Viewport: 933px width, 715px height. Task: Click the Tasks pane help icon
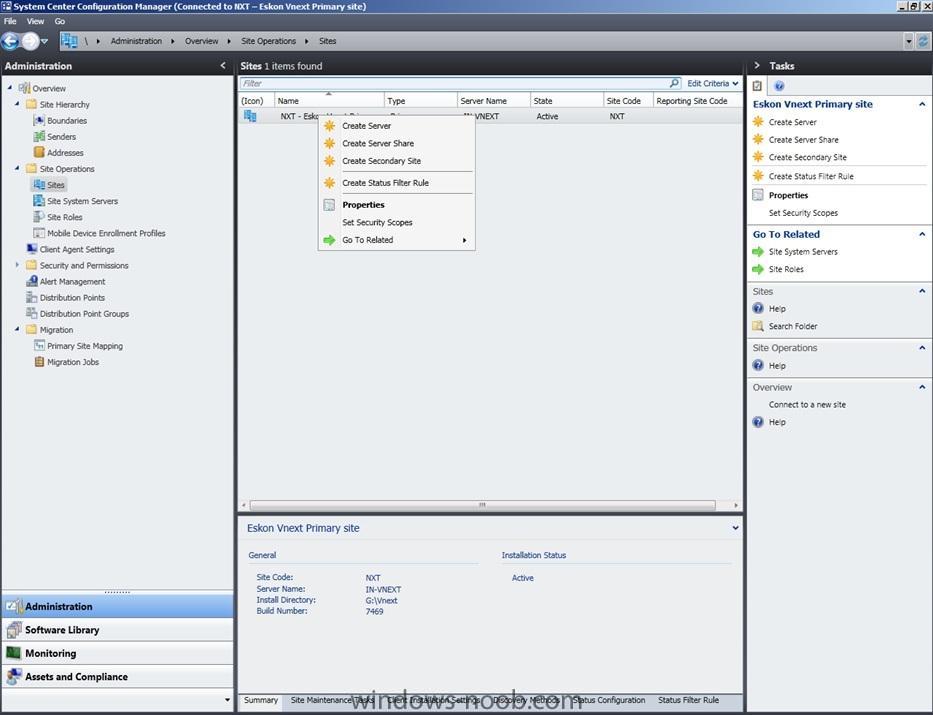(x=779, y=86)
